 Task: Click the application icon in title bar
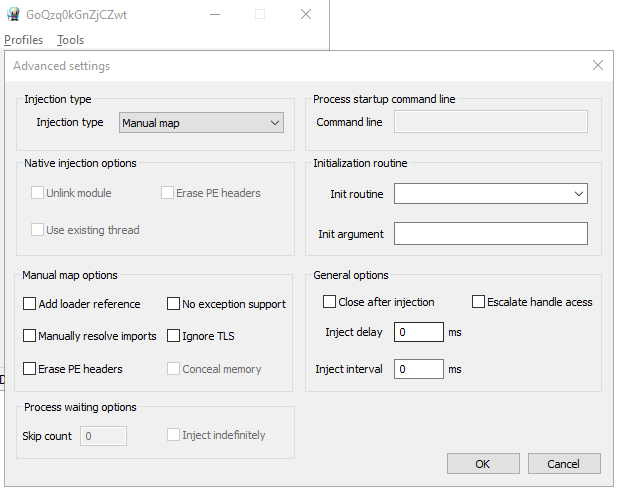pos(13,14)
